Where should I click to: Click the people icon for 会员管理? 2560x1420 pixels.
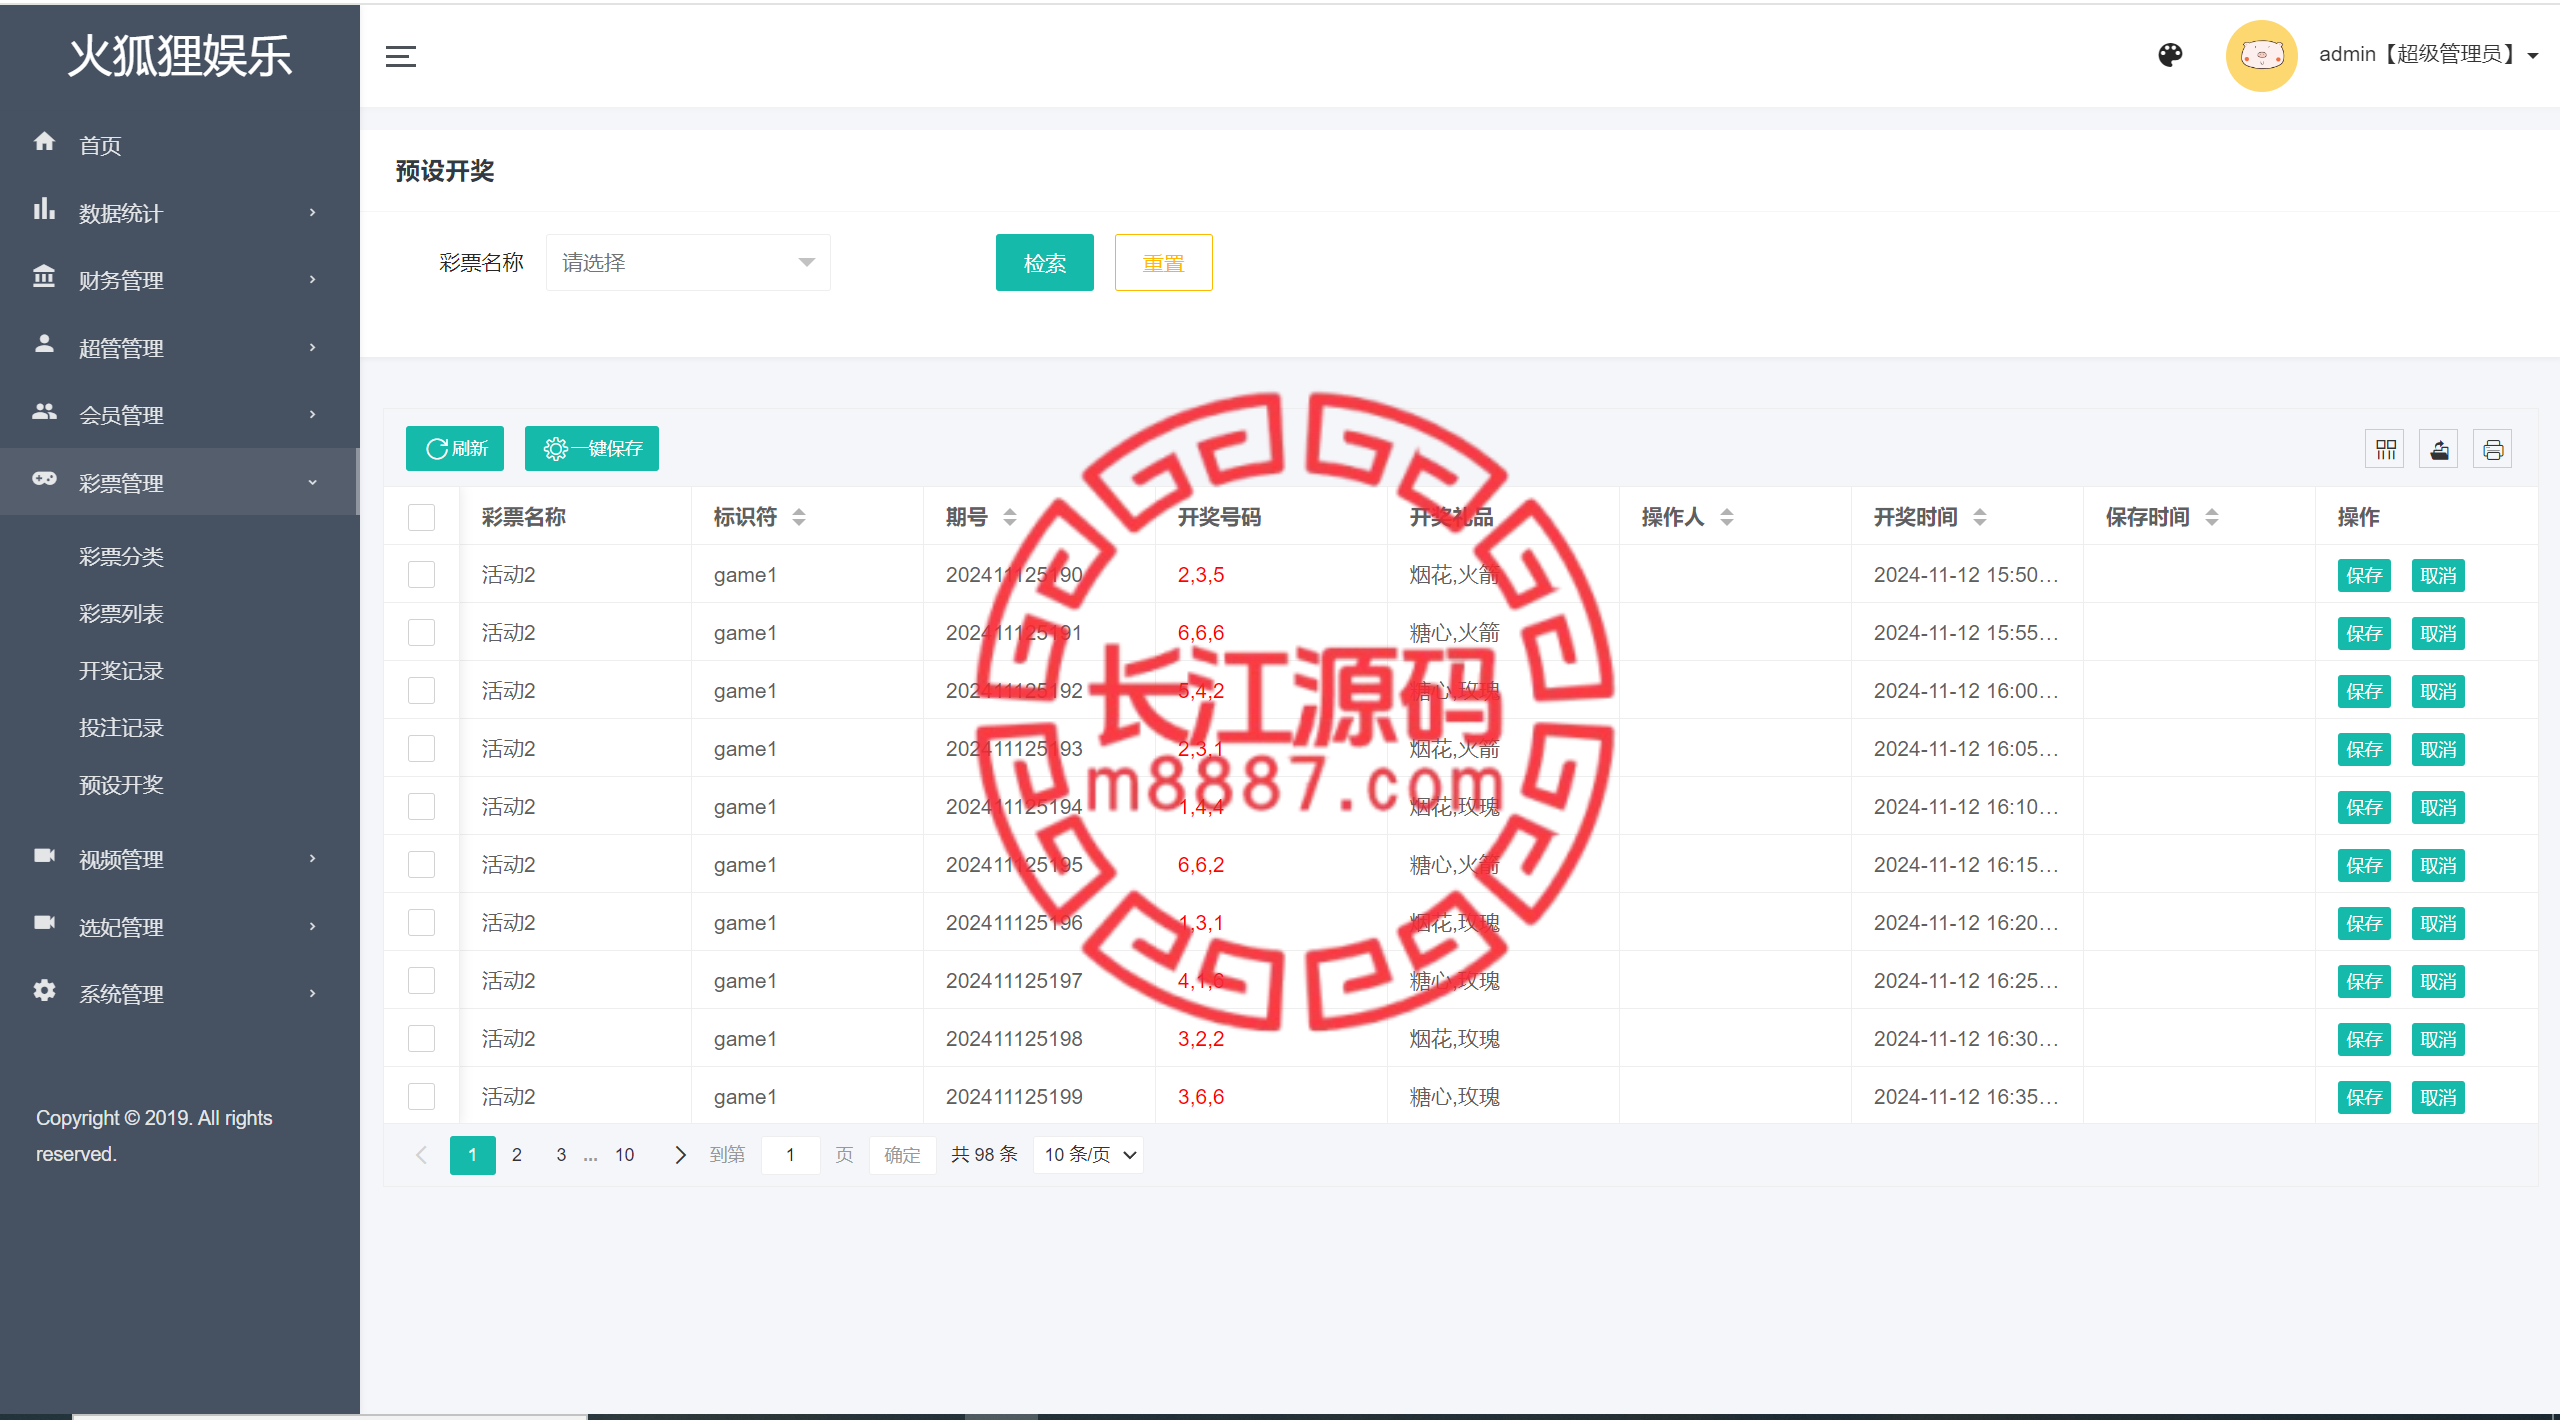[x=44, y=411]
